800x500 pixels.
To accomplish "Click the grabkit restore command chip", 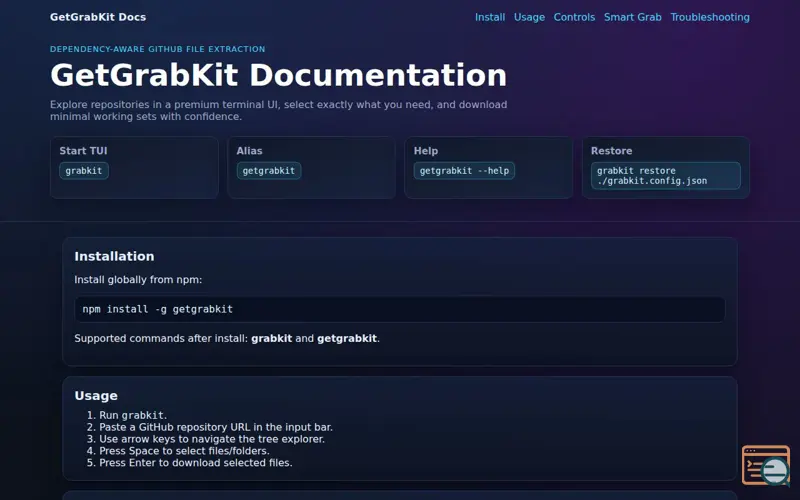I will [x=665, y=176].
